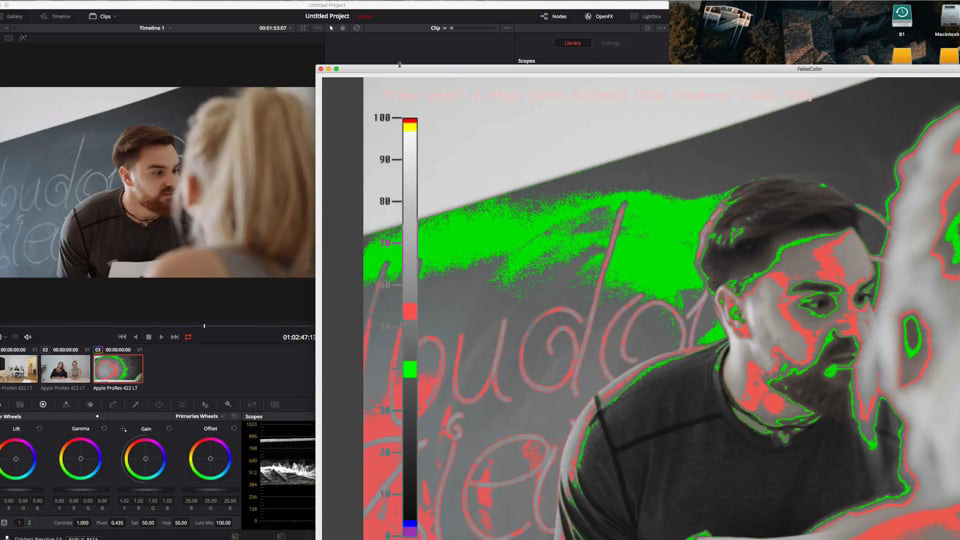The width and height of the screenshot is (960, 540).
Task: Click the Lift master wheel slider
Action: tap(17, 490)
